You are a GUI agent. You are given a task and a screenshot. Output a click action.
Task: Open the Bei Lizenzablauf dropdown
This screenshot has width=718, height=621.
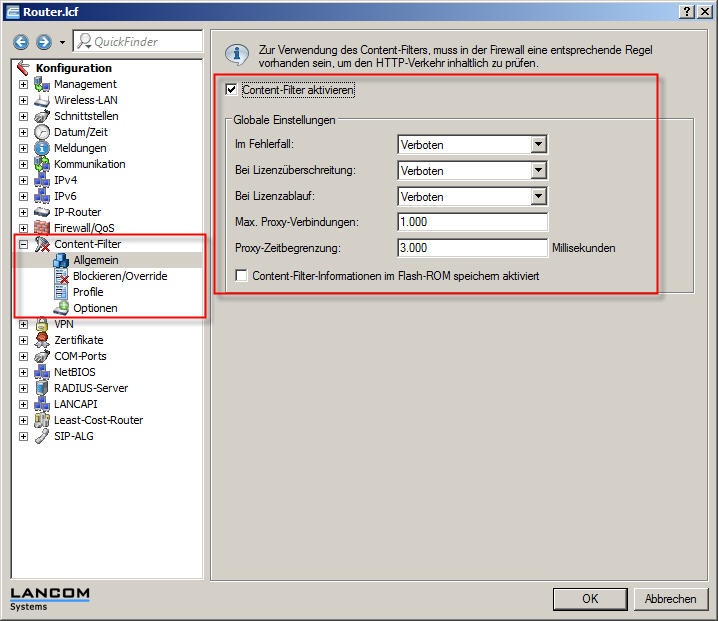(539, 197)
